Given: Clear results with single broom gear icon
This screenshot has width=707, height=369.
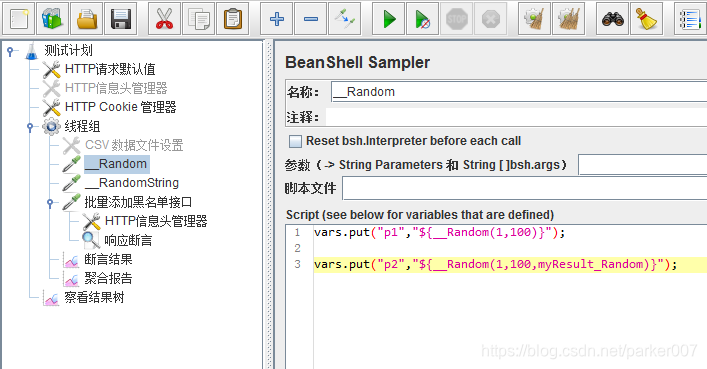Looking at the screenshot, I should [534, 19].
